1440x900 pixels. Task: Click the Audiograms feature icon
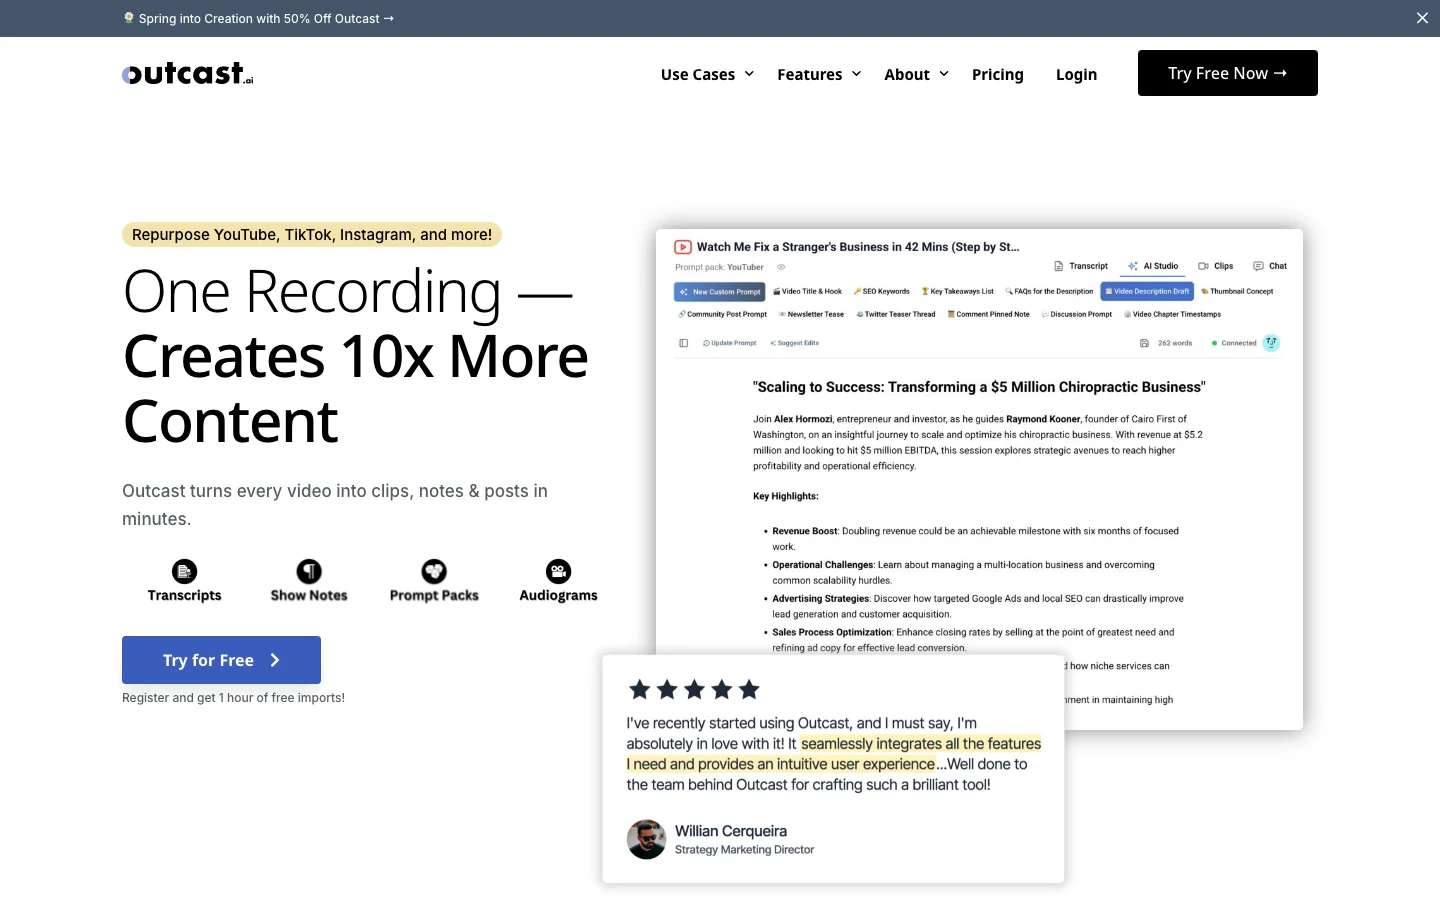(x=558, y=571)
